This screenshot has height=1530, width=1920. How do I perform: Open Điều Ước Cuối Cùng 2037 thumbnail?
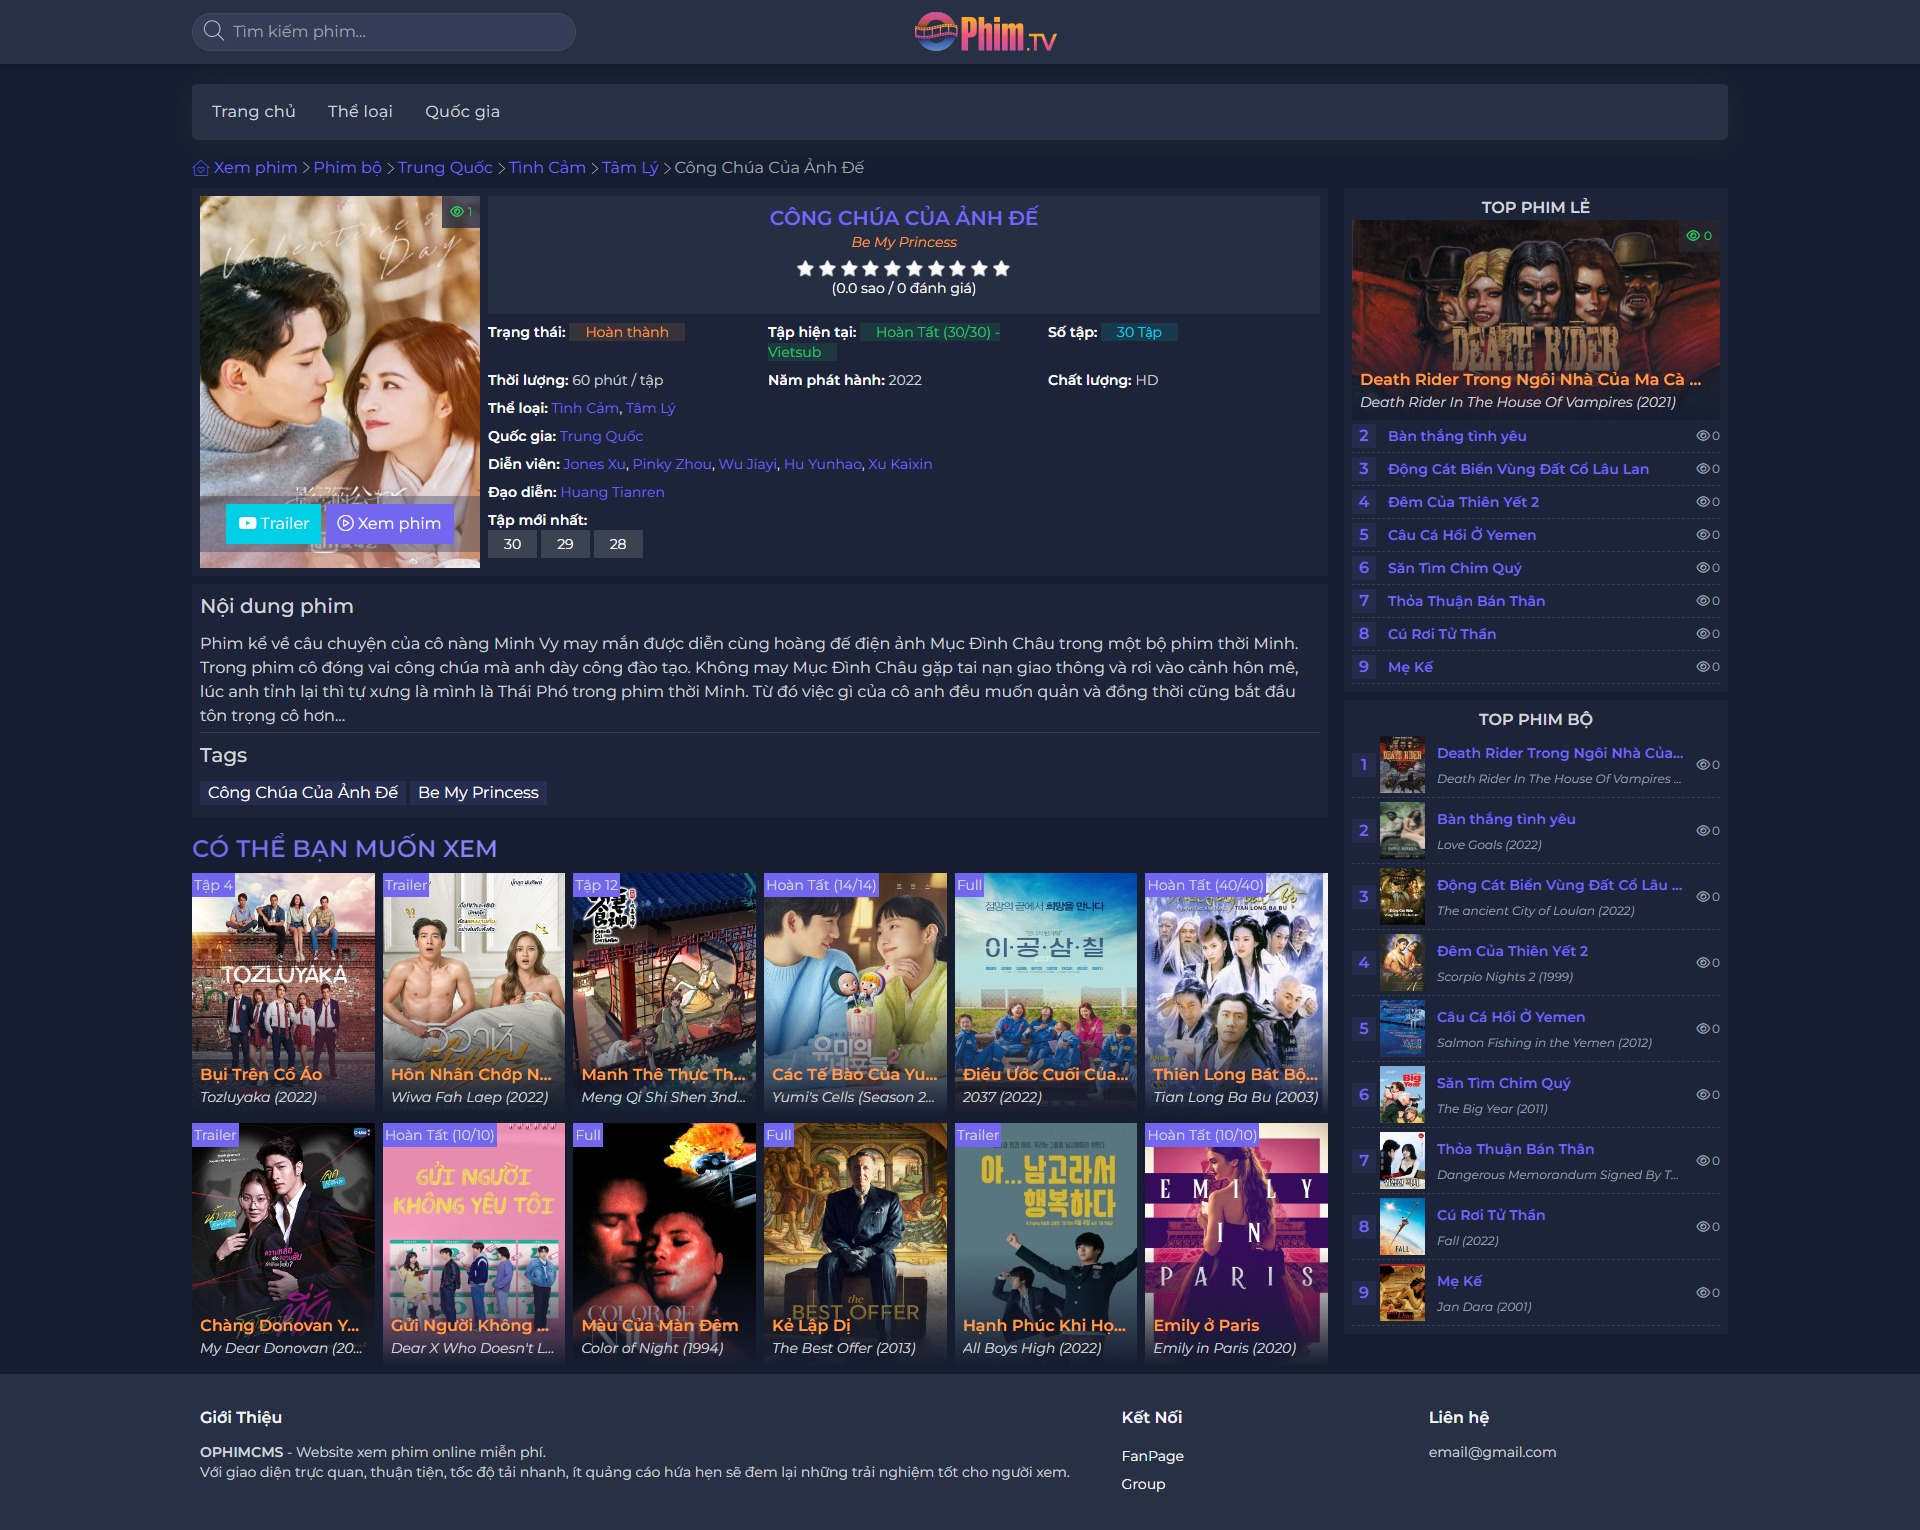click(1045, 991)
